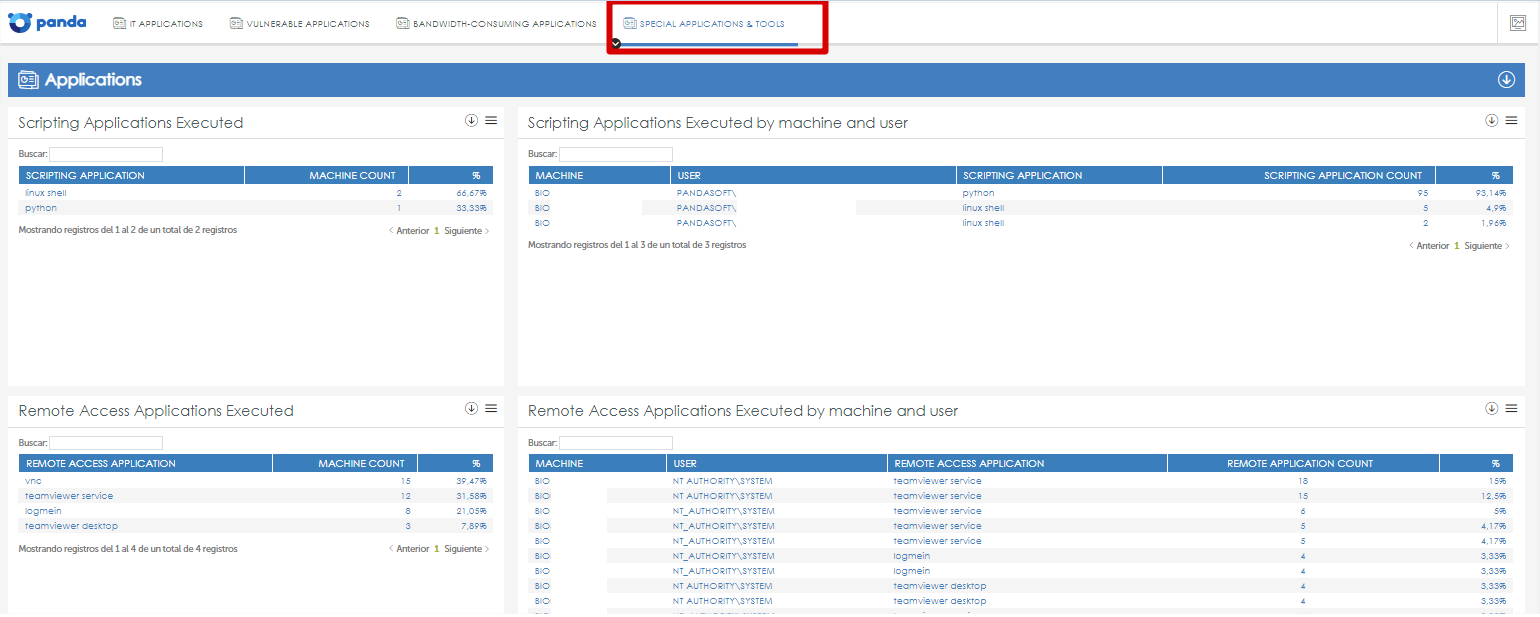Click the download arrow in Applications header bar

click(x=1506, y=80)
